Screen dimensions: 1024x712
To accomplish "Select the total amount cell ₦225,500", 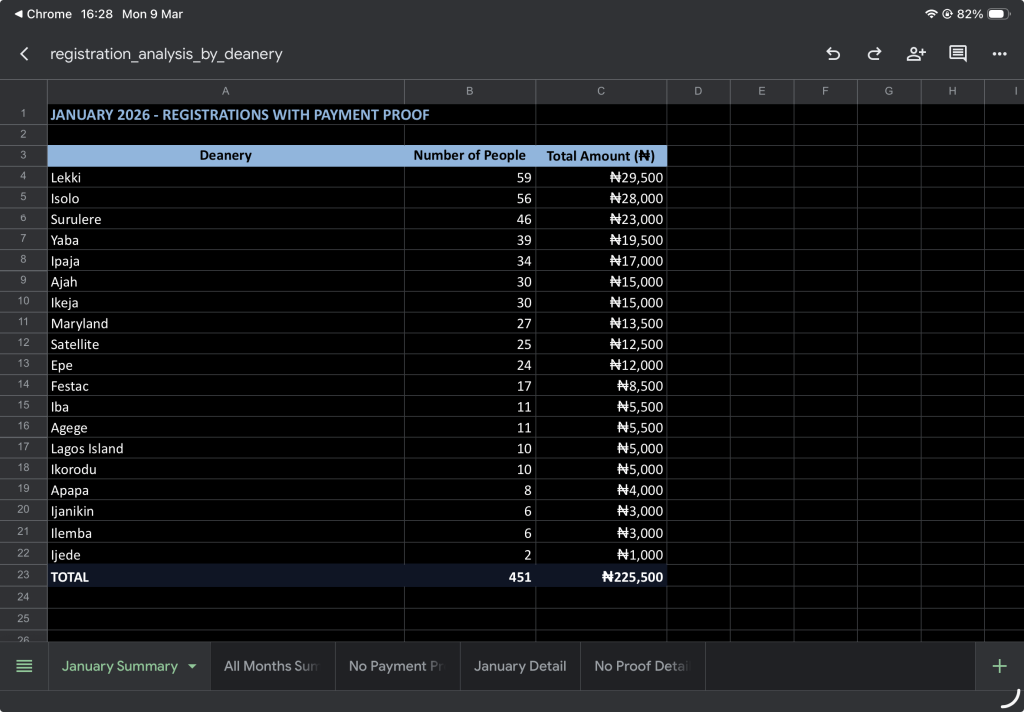I will pos(601,577).
